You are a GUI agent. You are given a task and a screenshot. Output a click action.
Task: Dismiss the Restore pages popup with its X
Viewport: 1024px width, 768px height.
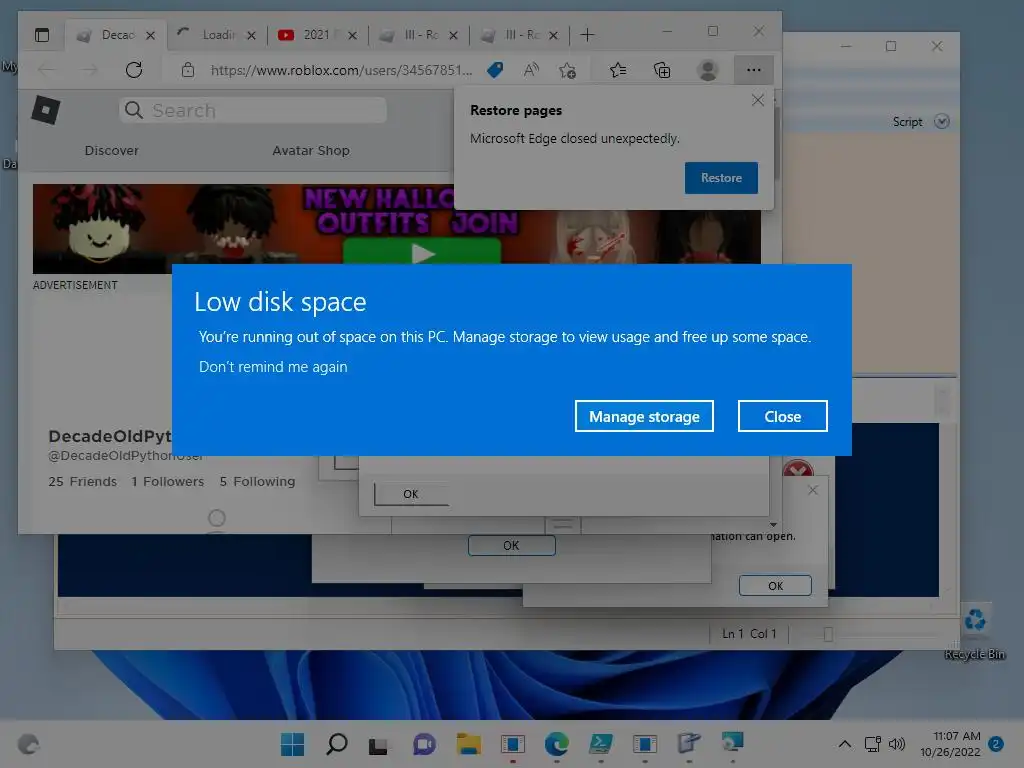click(758, 100)
